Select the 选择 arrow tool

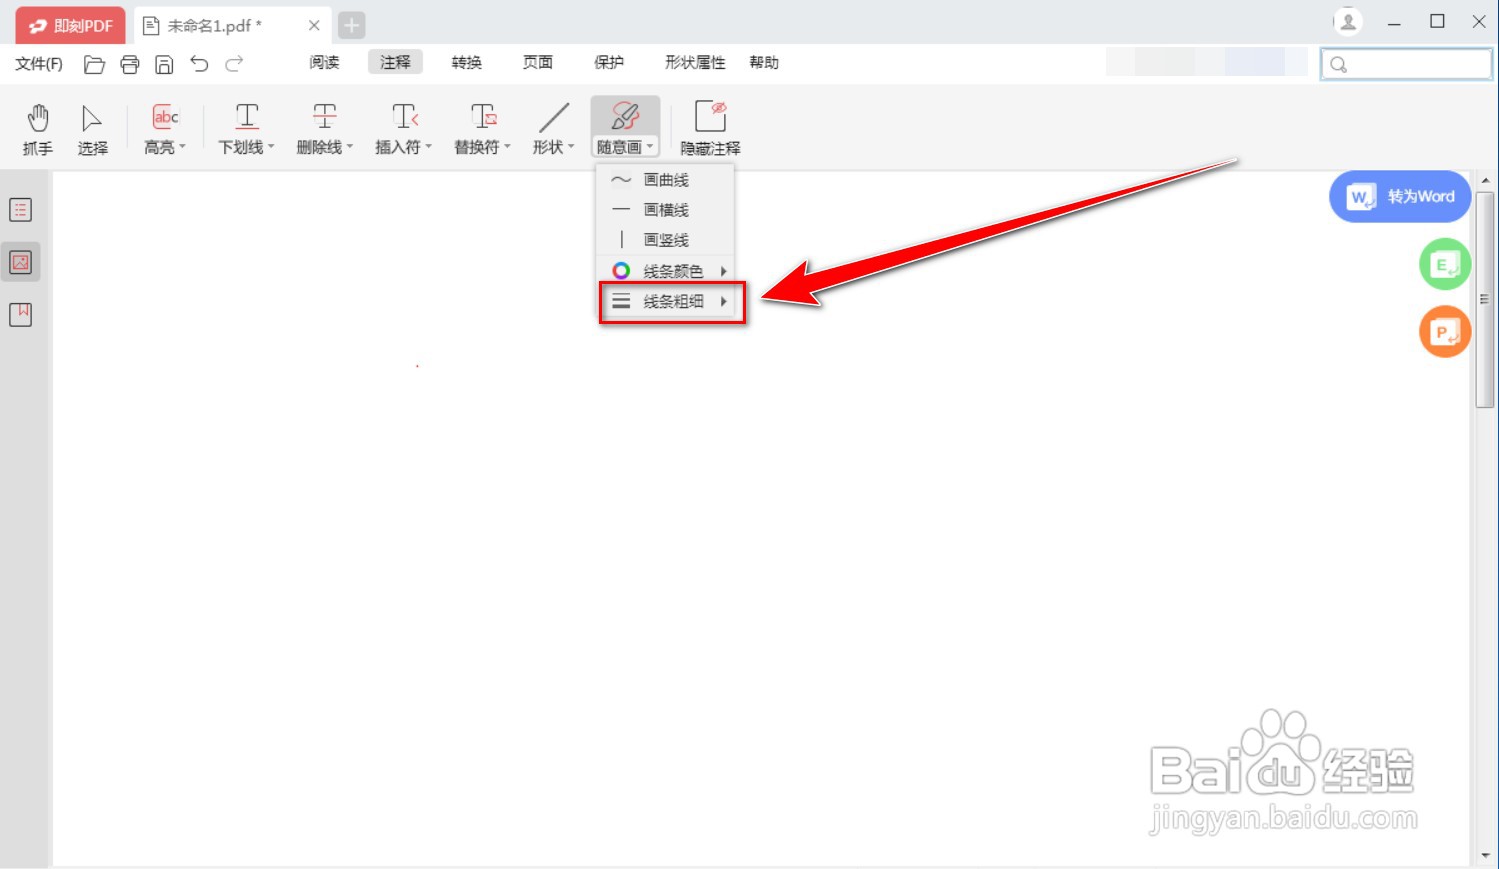92,129
